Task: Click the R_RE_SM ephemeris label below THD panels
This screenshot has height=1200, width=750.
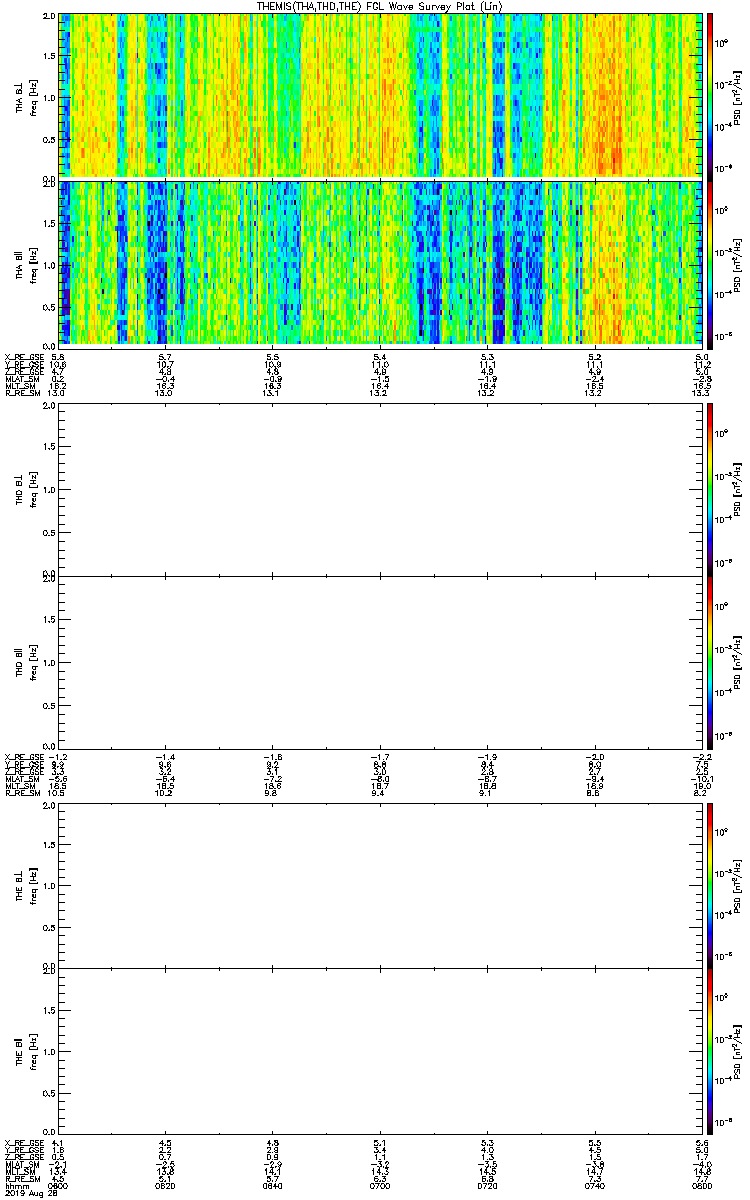Action: click(21, 792)
